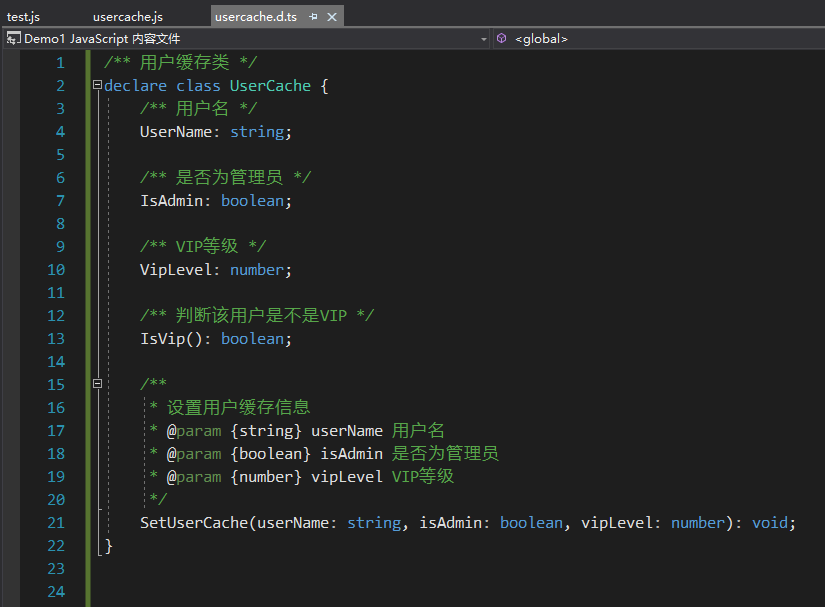The height and width of the screenshot is (607, 825).
Task: Collapse the UserCache class declaration
Action: pos(97,86)
